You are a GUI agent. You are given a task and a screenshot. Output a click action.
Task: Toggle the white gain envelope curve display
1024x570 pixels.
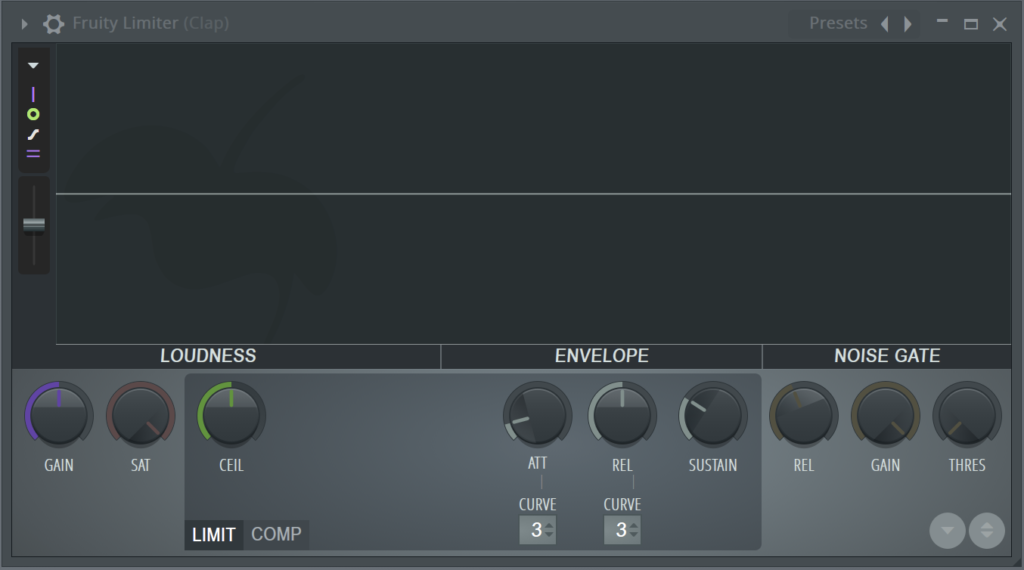(x=33, y=135)
